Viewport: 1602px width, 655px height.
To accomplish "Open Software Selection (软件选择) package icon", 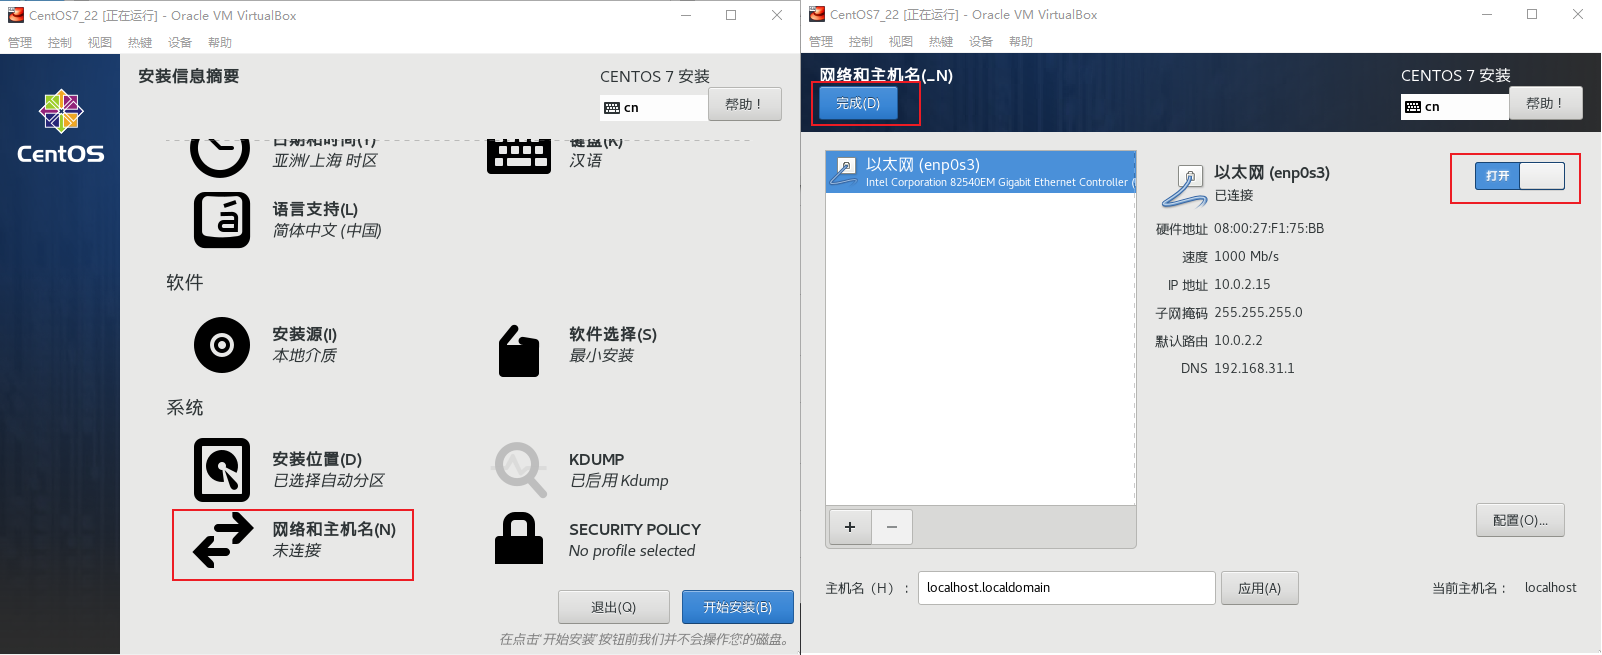I will point(519,350).
